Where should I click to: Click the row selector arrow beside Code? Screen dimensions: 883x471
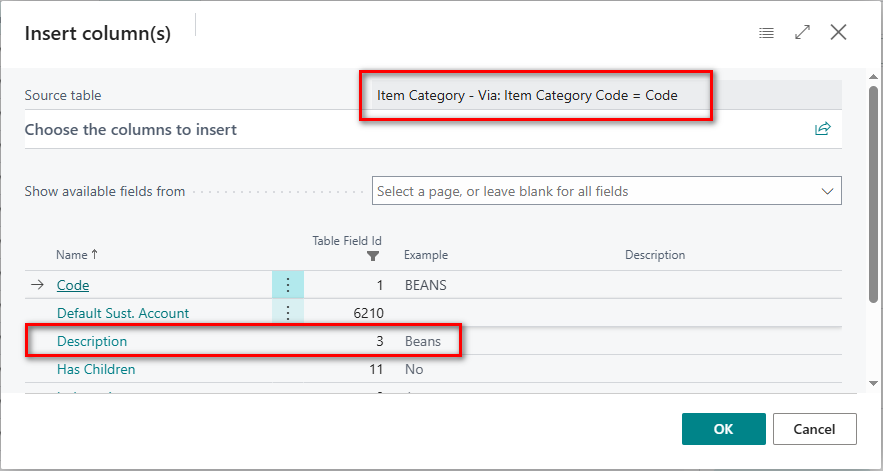point(37,285)
